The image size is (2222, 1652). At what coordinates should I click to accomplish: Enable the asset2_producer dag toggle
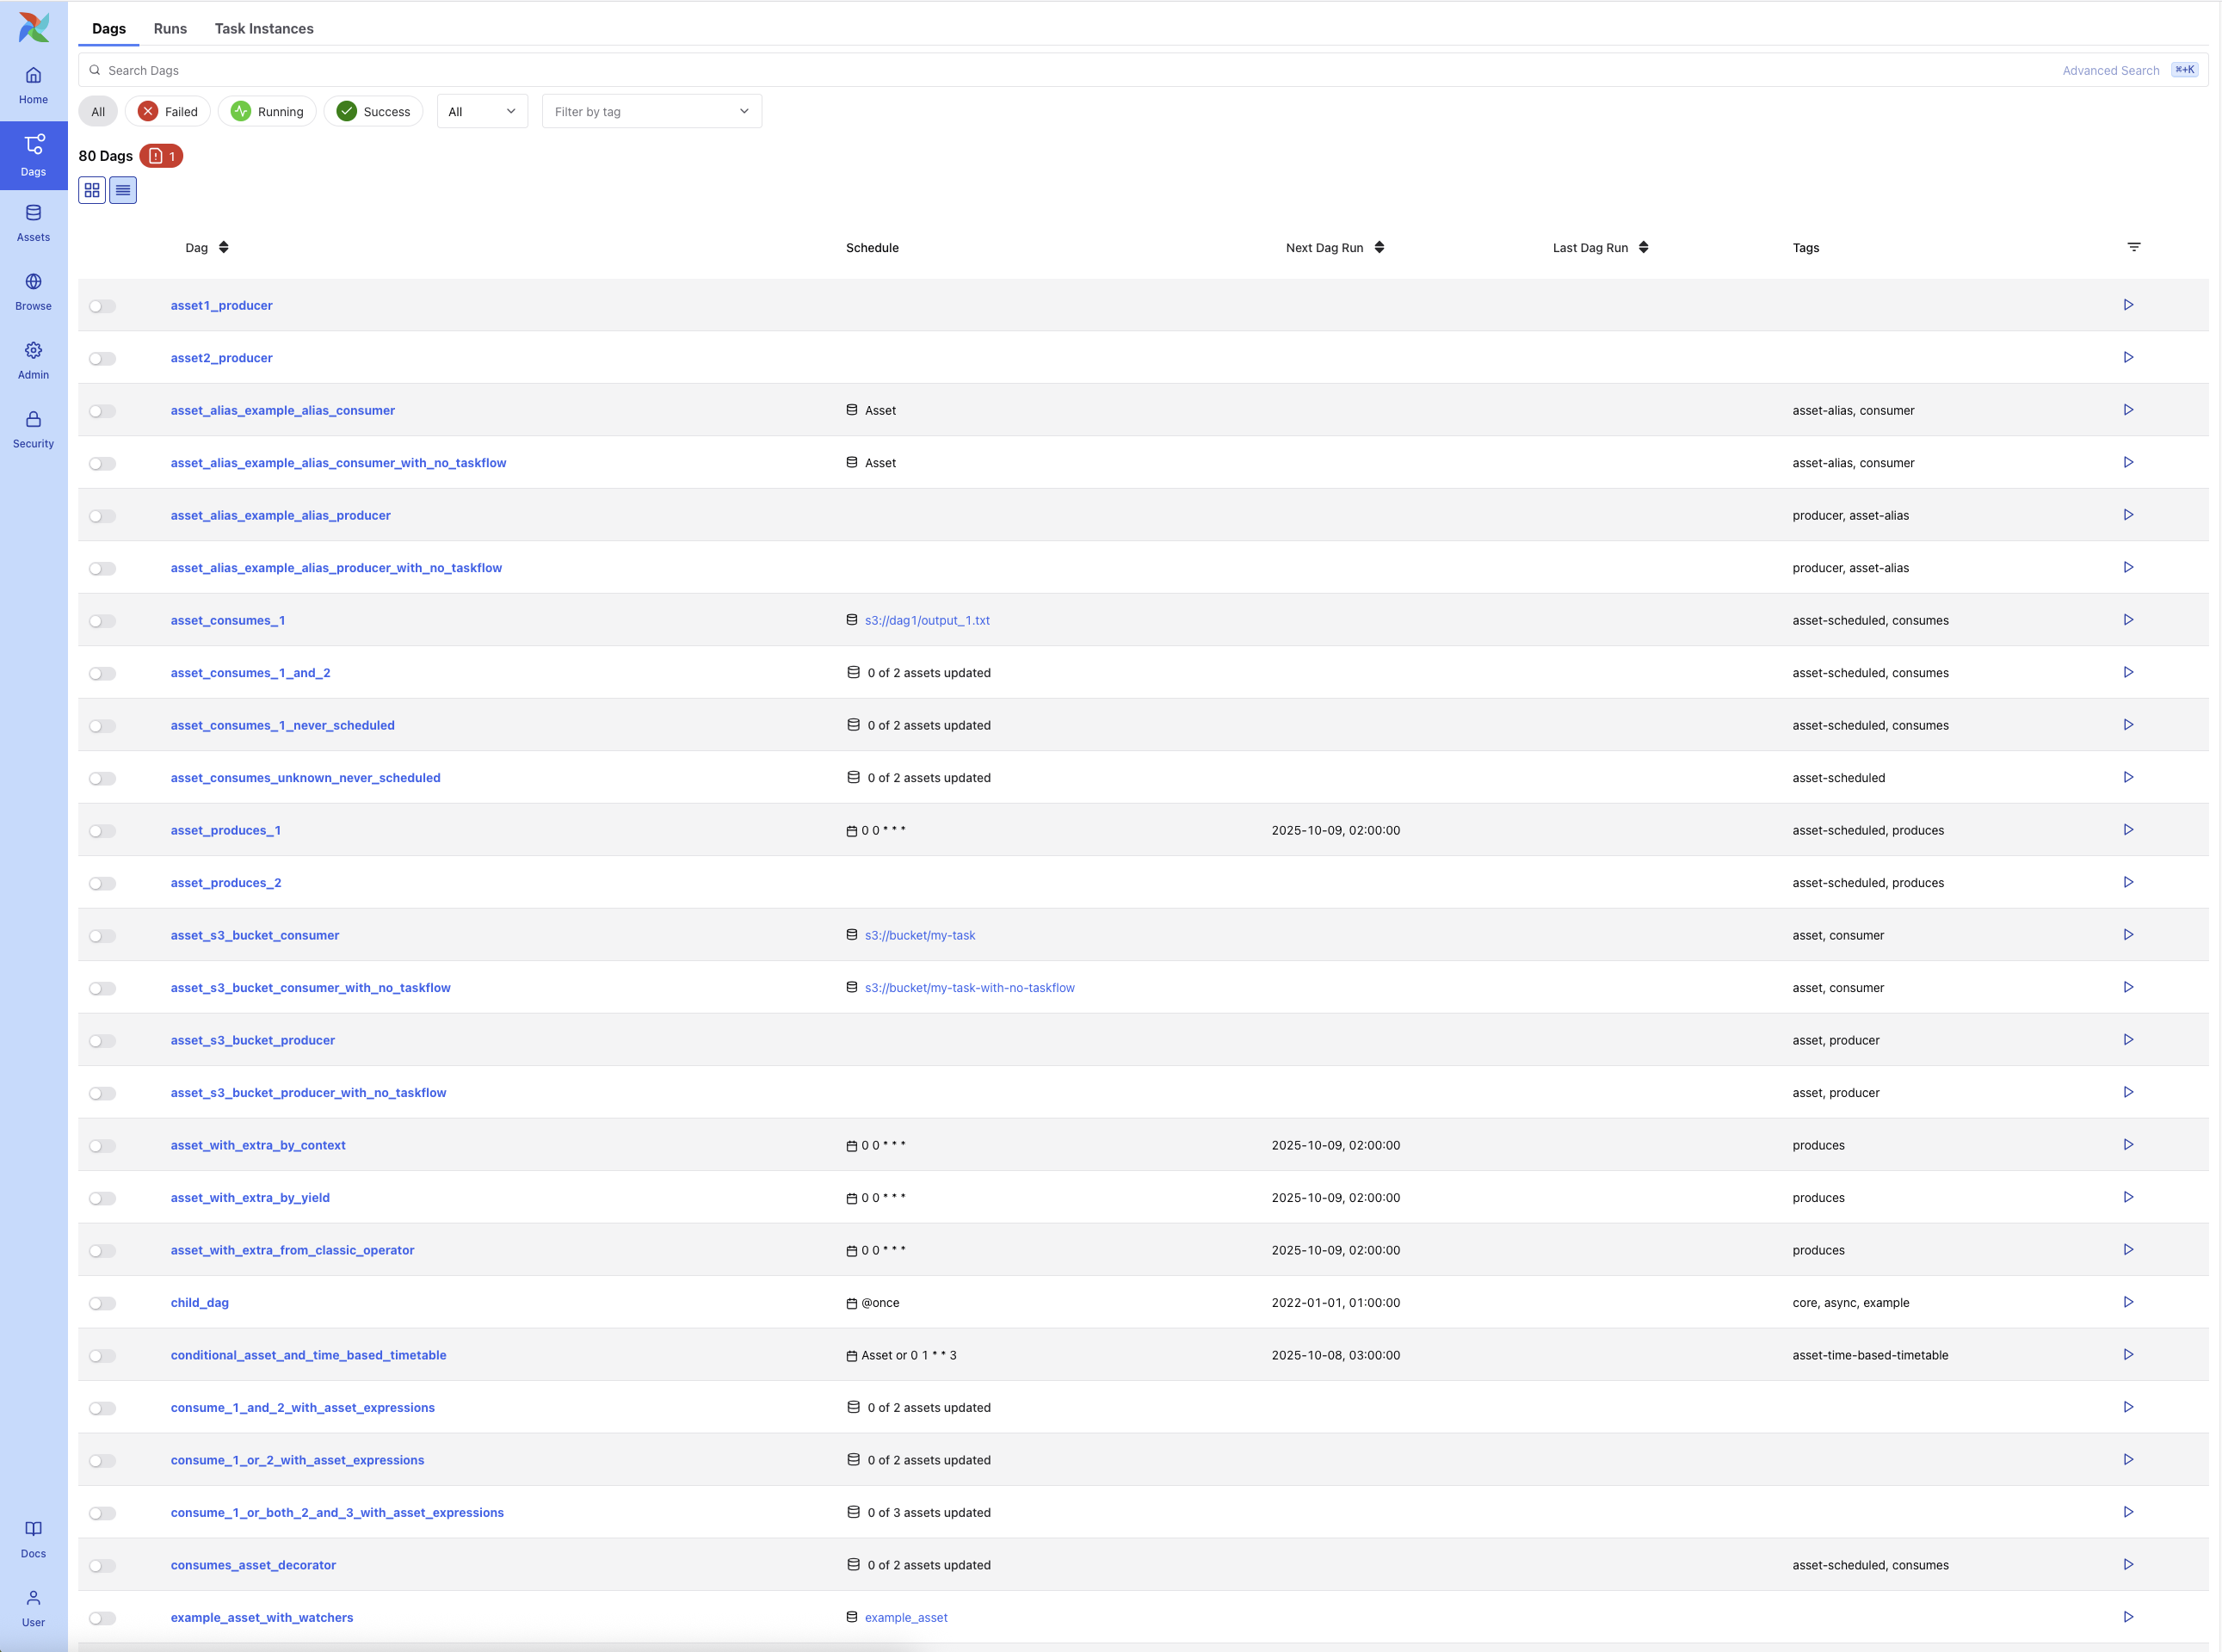102,359
